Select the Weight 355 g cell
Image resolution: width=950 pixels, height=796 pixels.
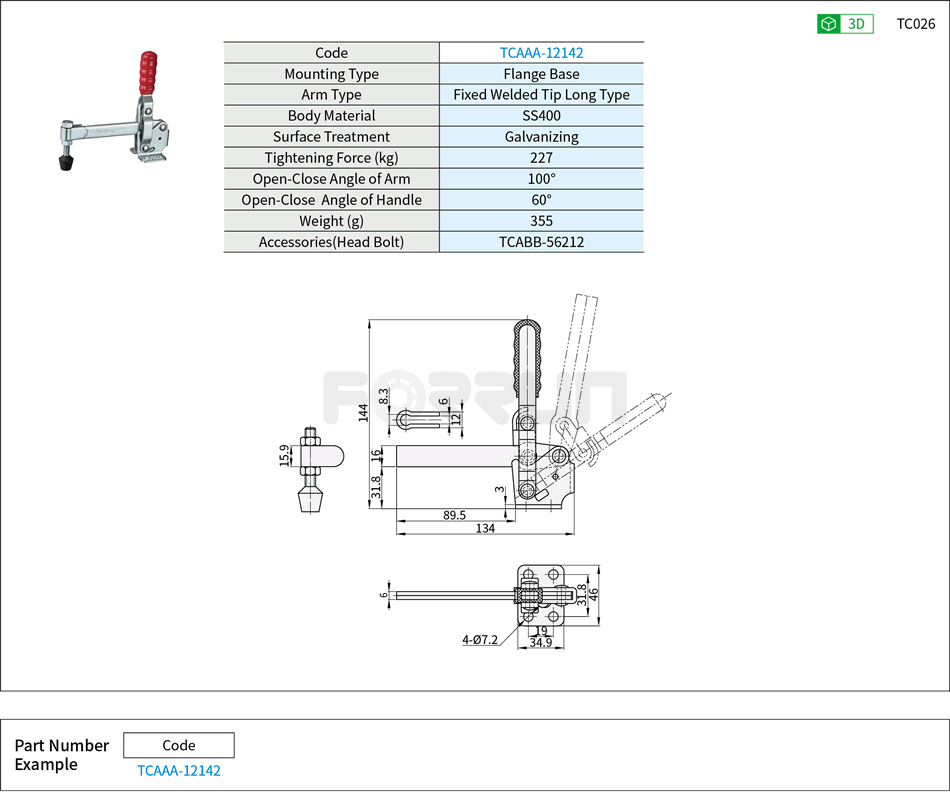tap(540, 221)
